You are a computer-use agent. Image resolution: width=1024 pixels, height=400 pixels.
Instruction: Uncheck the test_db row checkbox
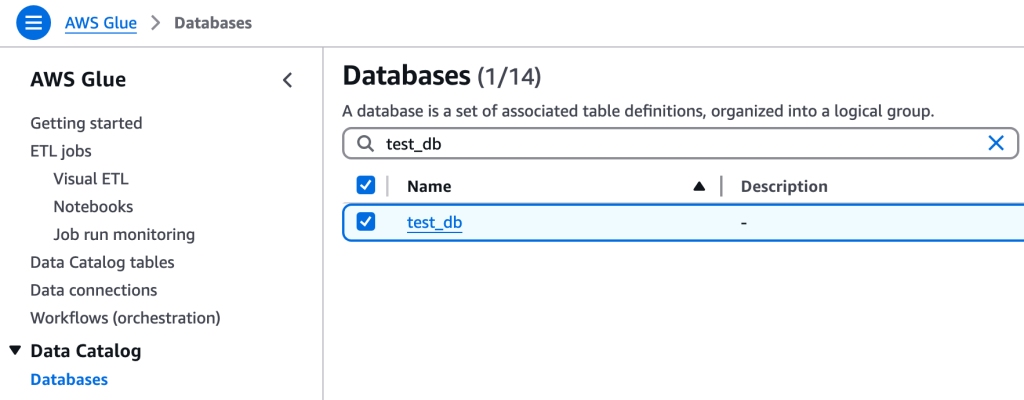(366, 222)
